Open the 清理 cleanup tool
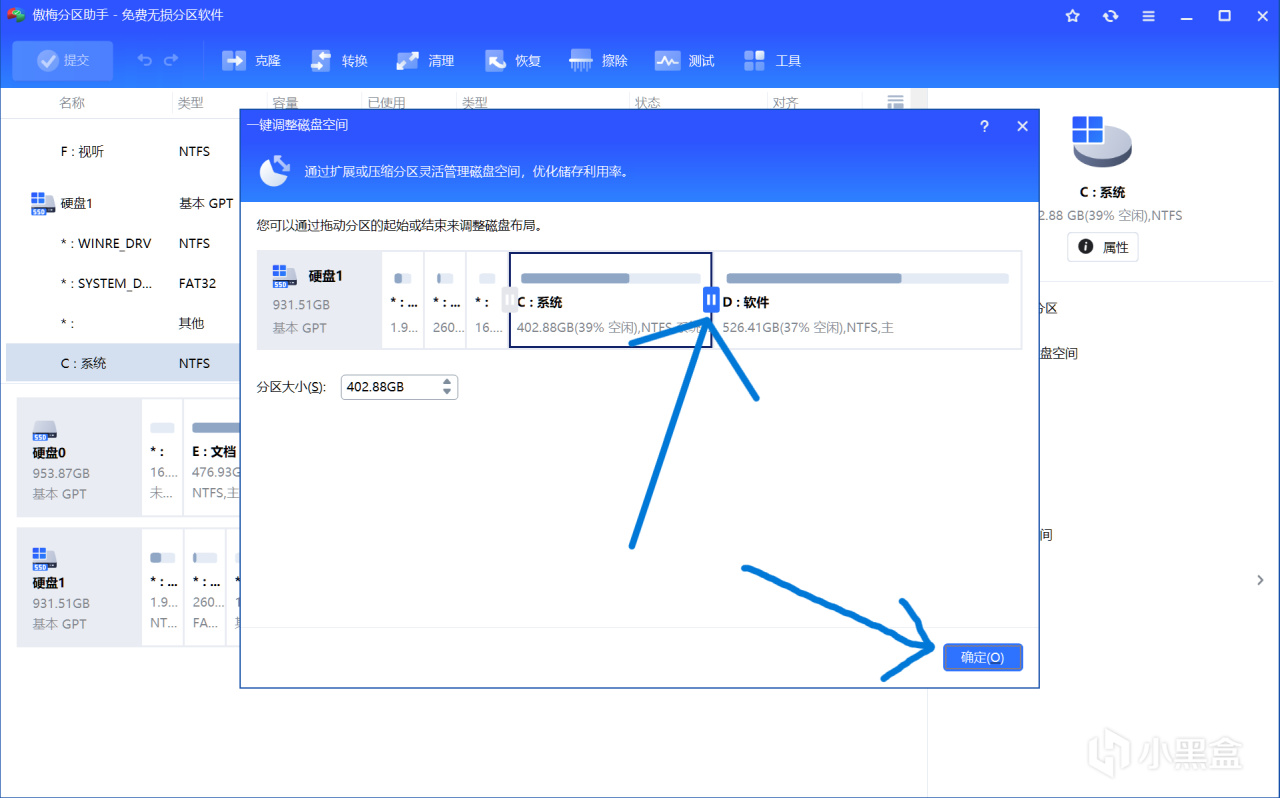This screenshot has width=1280, height=798. [425, 61]
